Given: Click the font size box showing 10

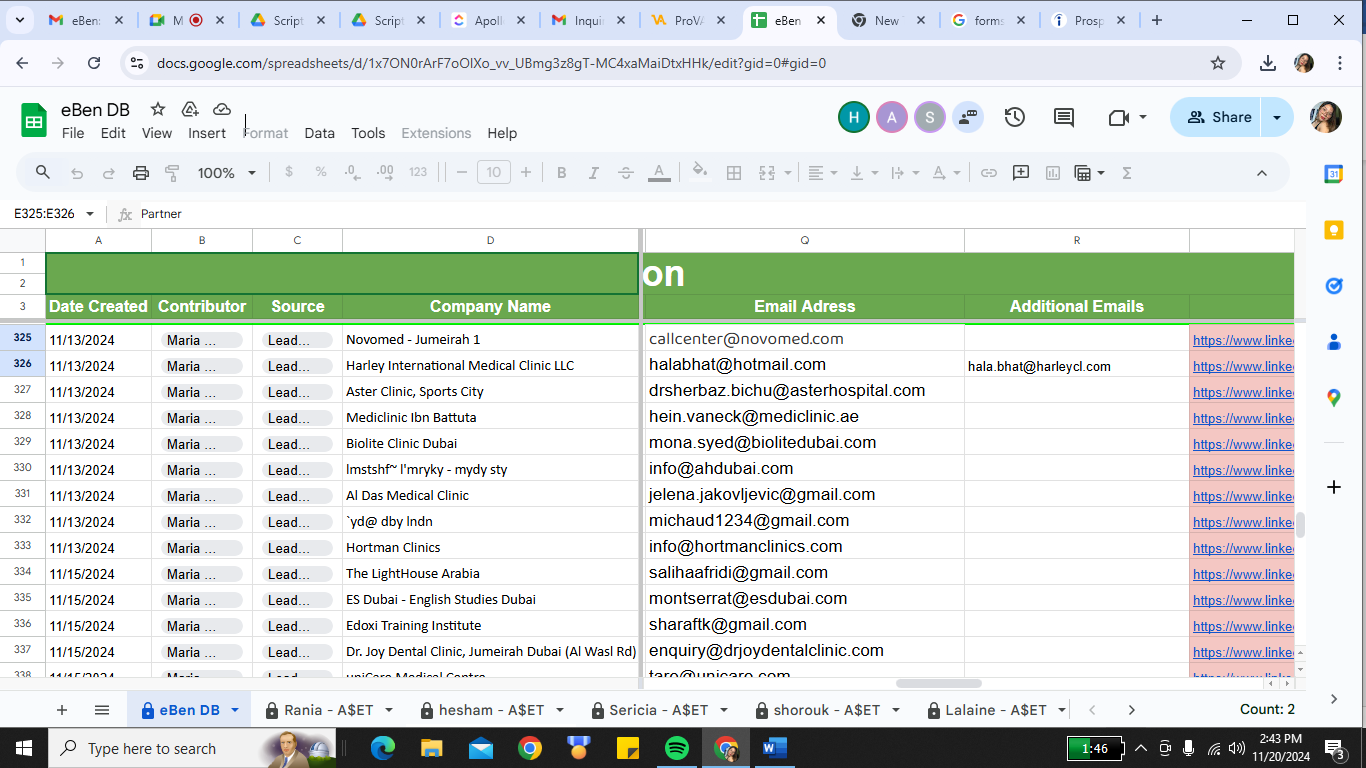Looking at the screenshot, I should [x=494, y=173].
